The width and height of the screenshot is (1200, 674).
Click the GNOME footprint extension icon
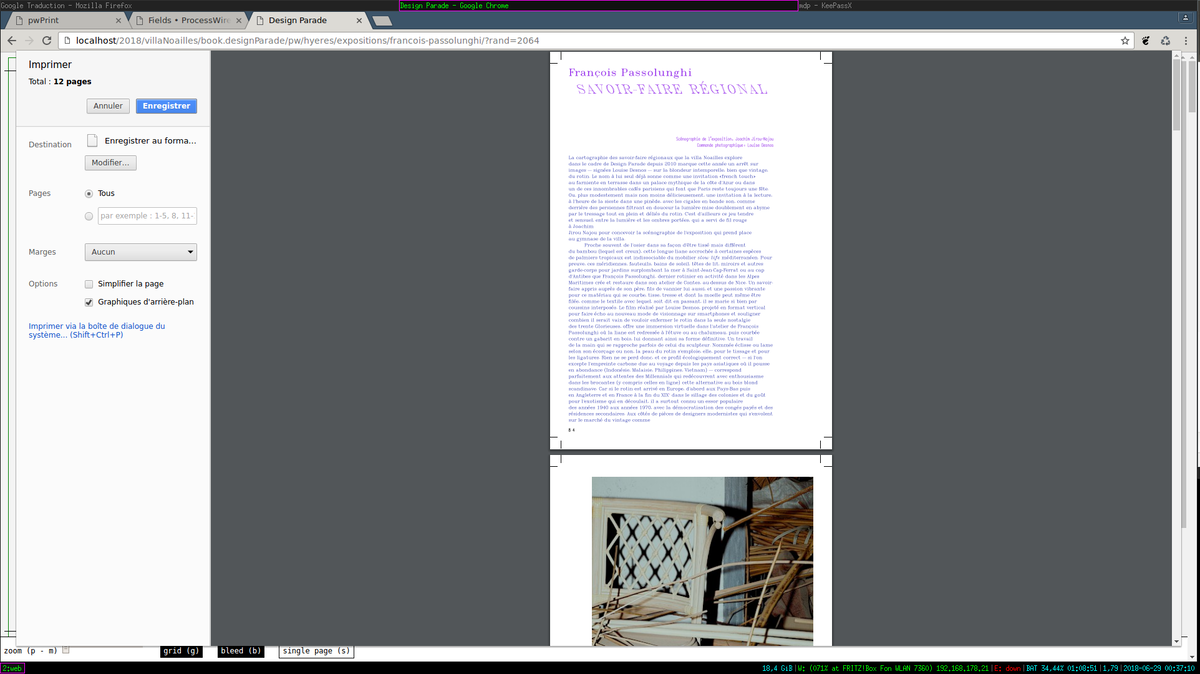[1146, 41]
